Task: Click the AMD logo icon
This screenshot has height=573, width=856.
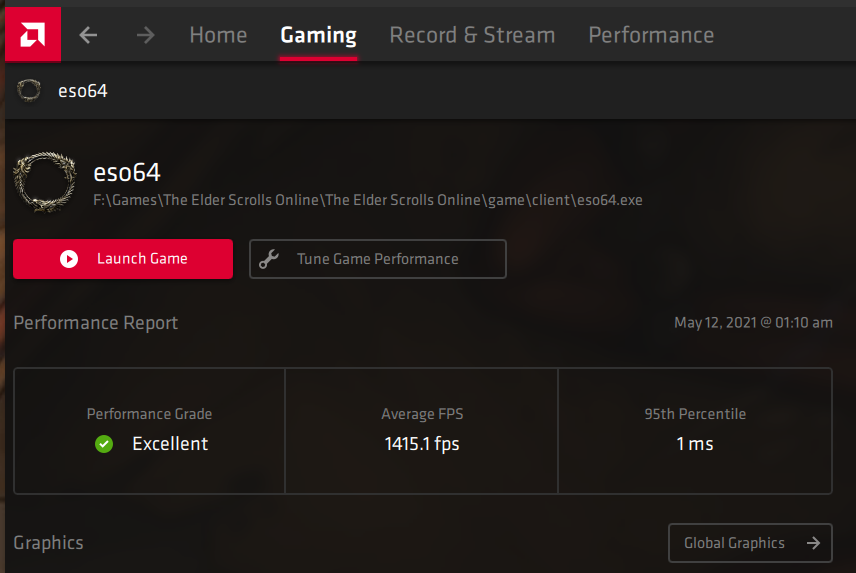Action: click(33, 35)
